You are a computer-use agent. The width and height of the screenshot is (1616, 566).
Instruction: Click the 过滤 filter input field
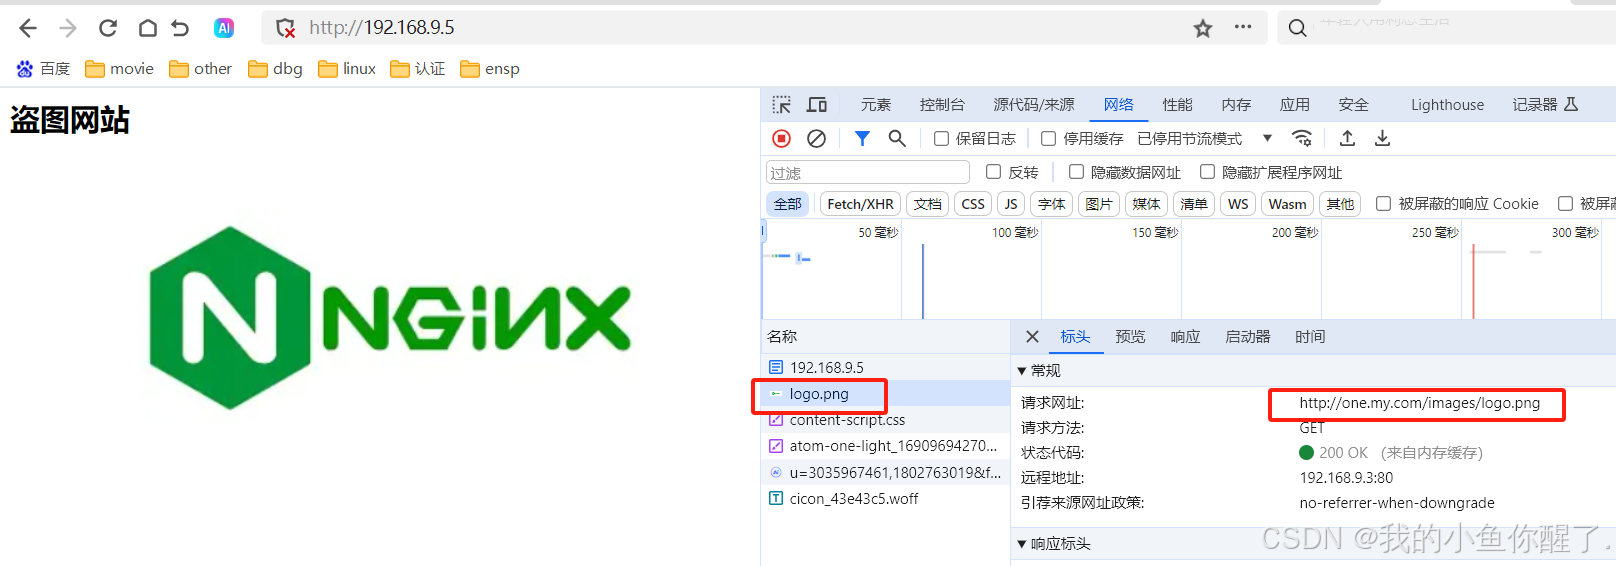pyautogui.click(x=868, y=173)
